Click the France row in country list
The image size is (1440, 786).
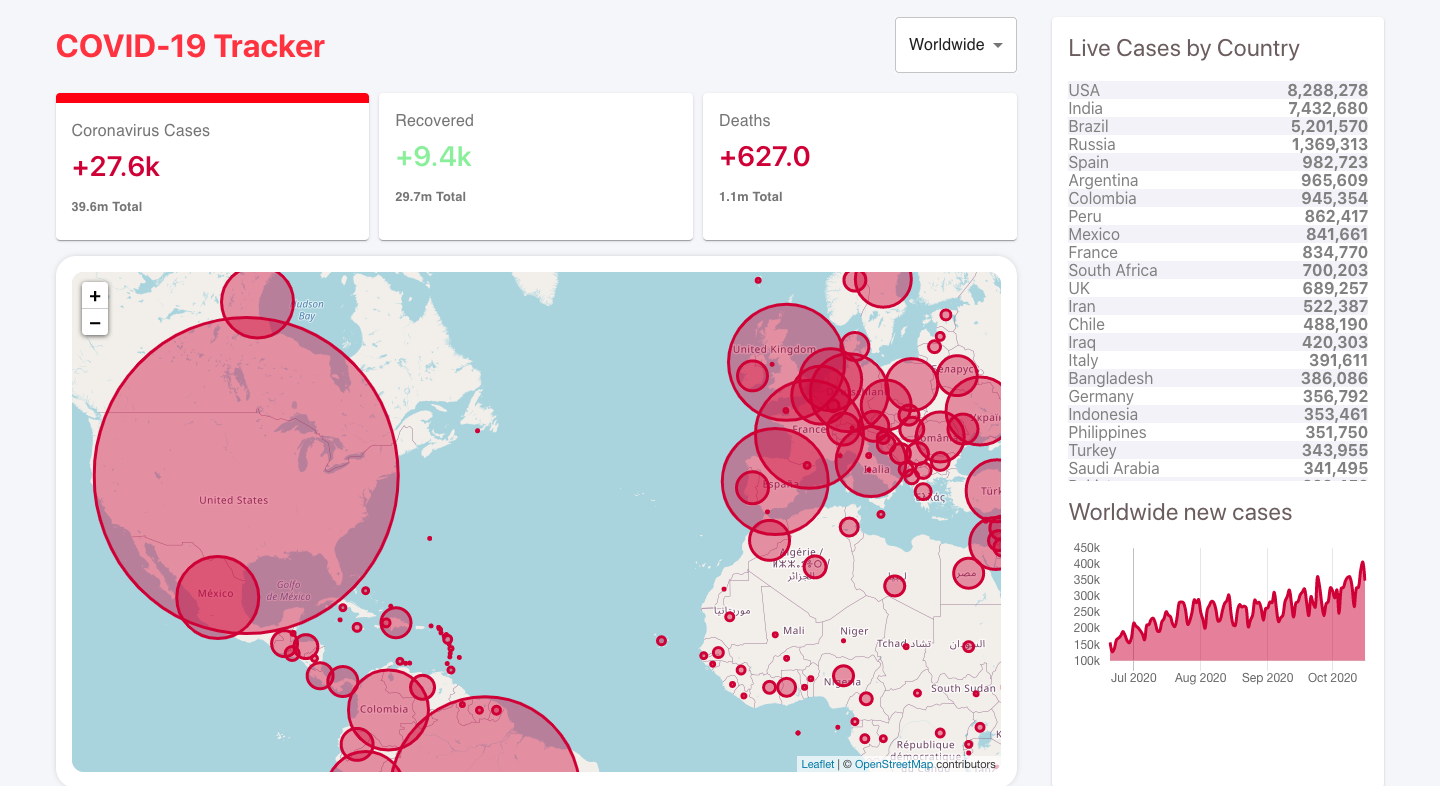[x=1218, y=252]
